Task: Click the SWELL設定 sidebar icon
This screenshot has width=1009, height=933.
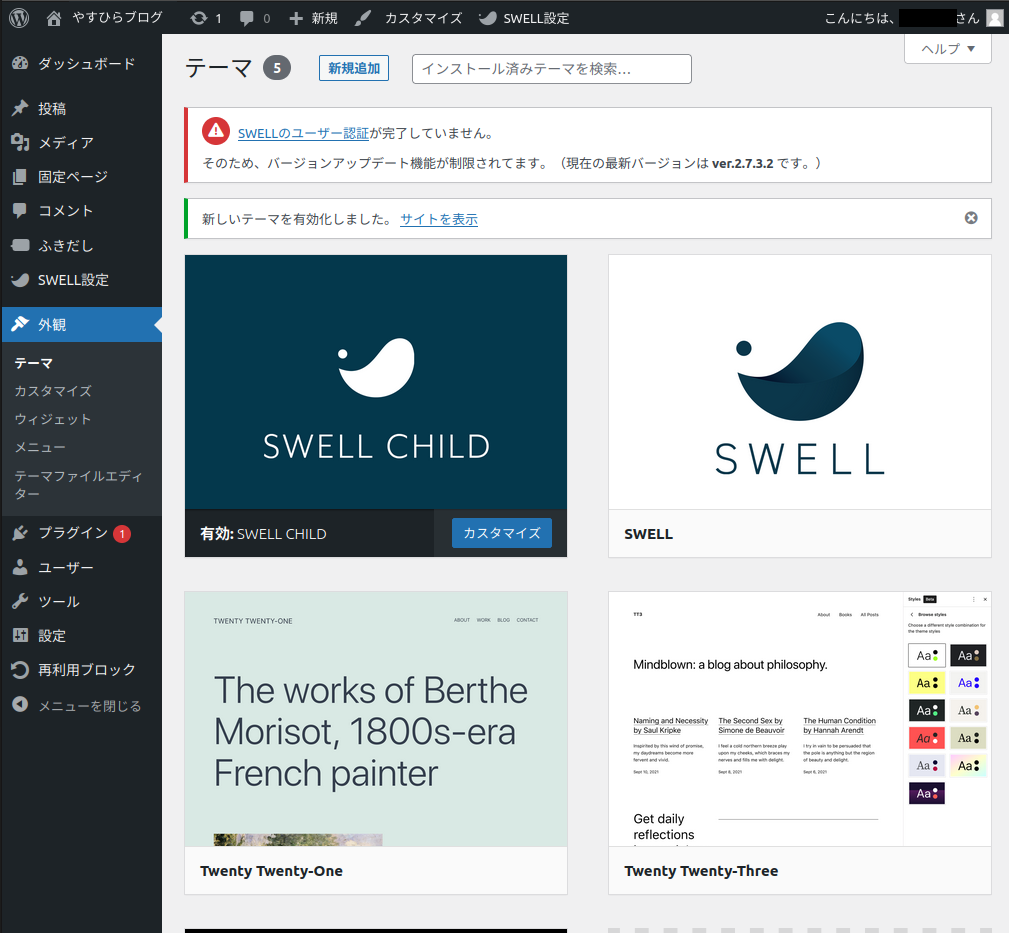Action: coord(21,279)
